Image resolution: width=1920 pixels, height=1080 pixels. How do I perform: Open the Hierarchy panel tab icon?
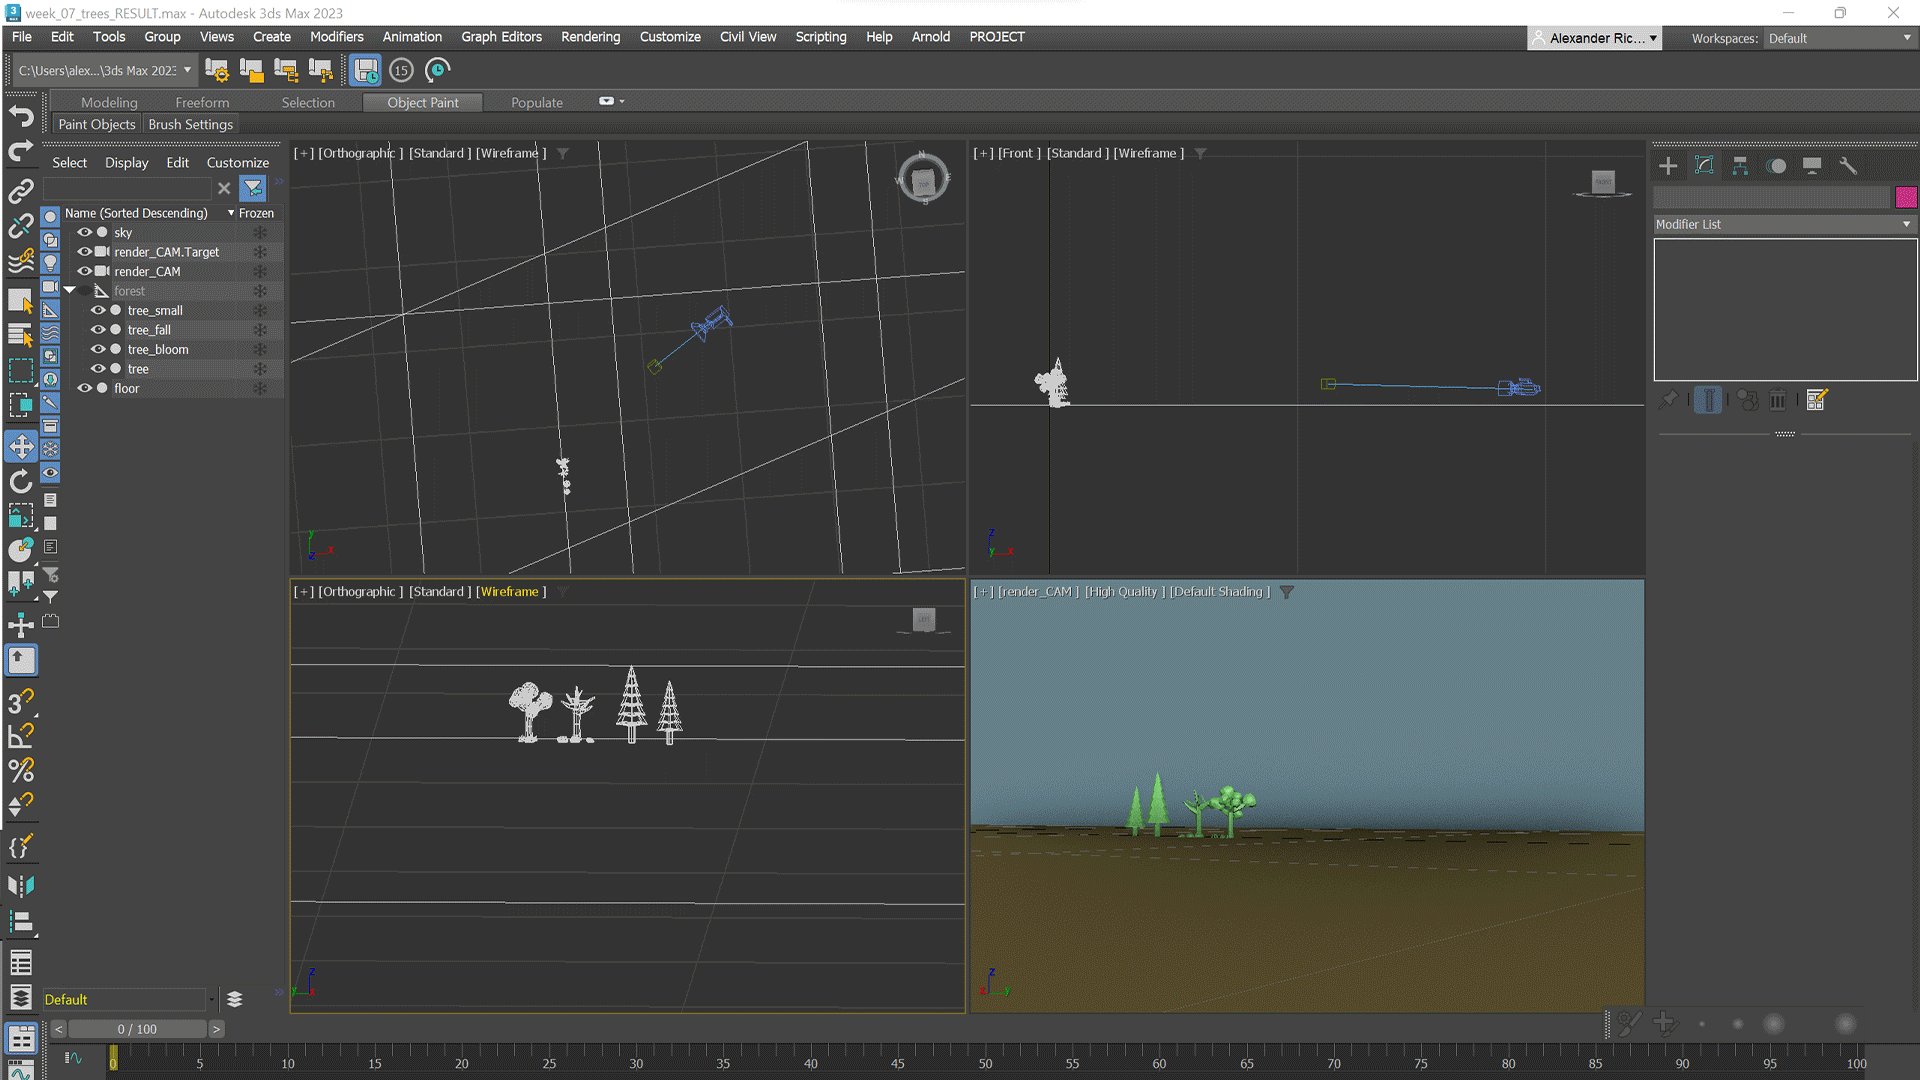1740,166
